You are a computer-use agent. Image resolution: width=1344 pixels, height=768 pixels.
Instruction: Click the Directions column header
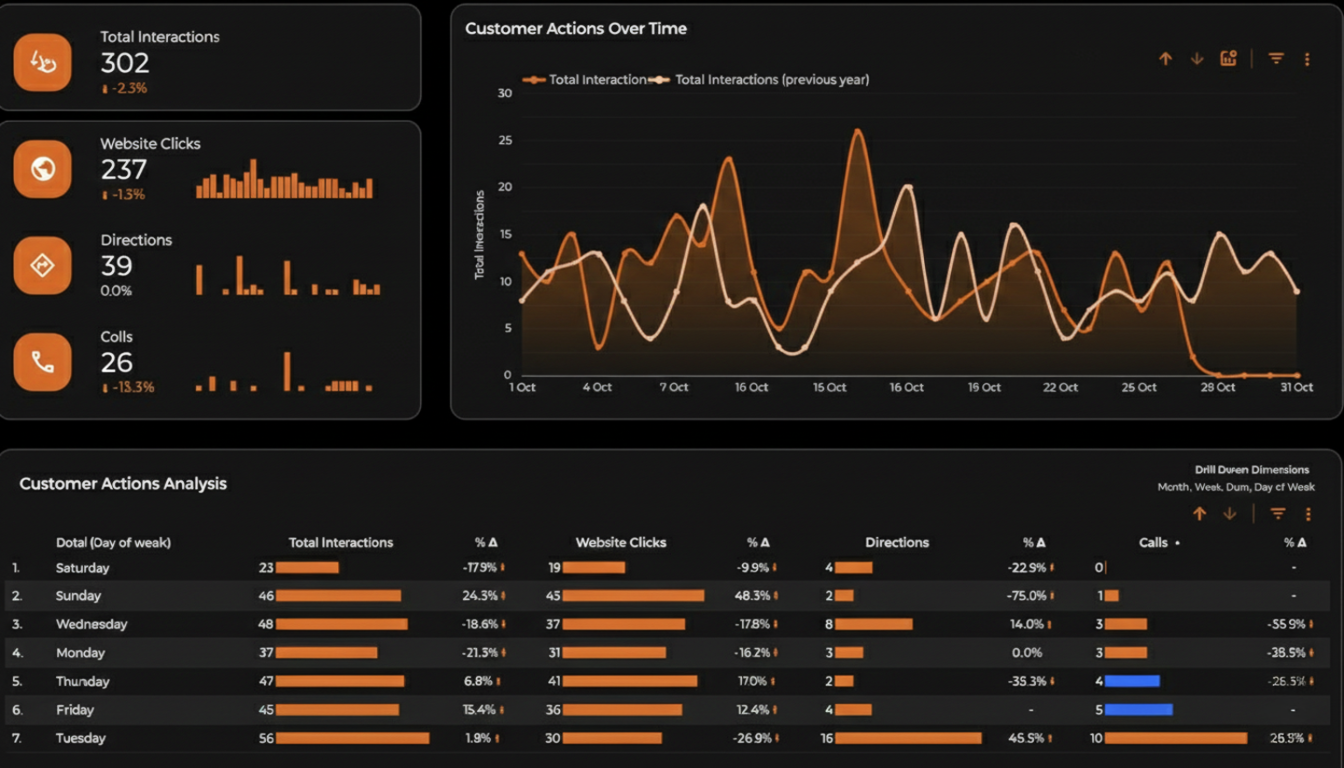(896, 543)
